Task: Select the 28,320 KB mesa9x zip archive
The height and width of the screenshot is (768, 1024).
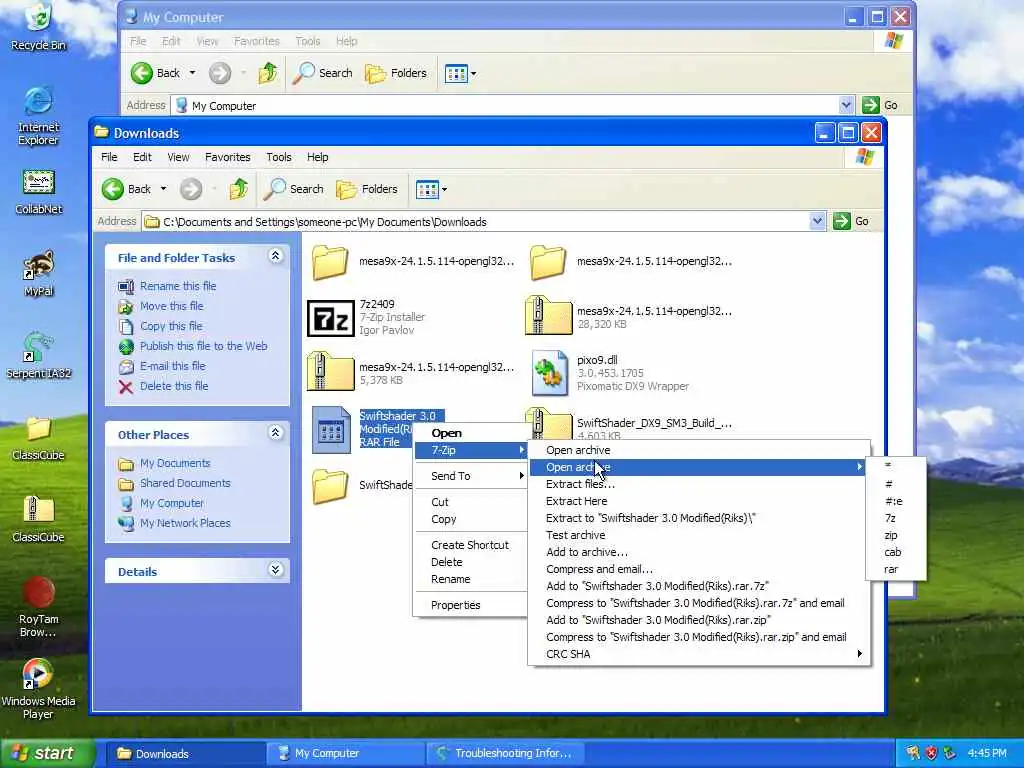Action: (549, 315)
